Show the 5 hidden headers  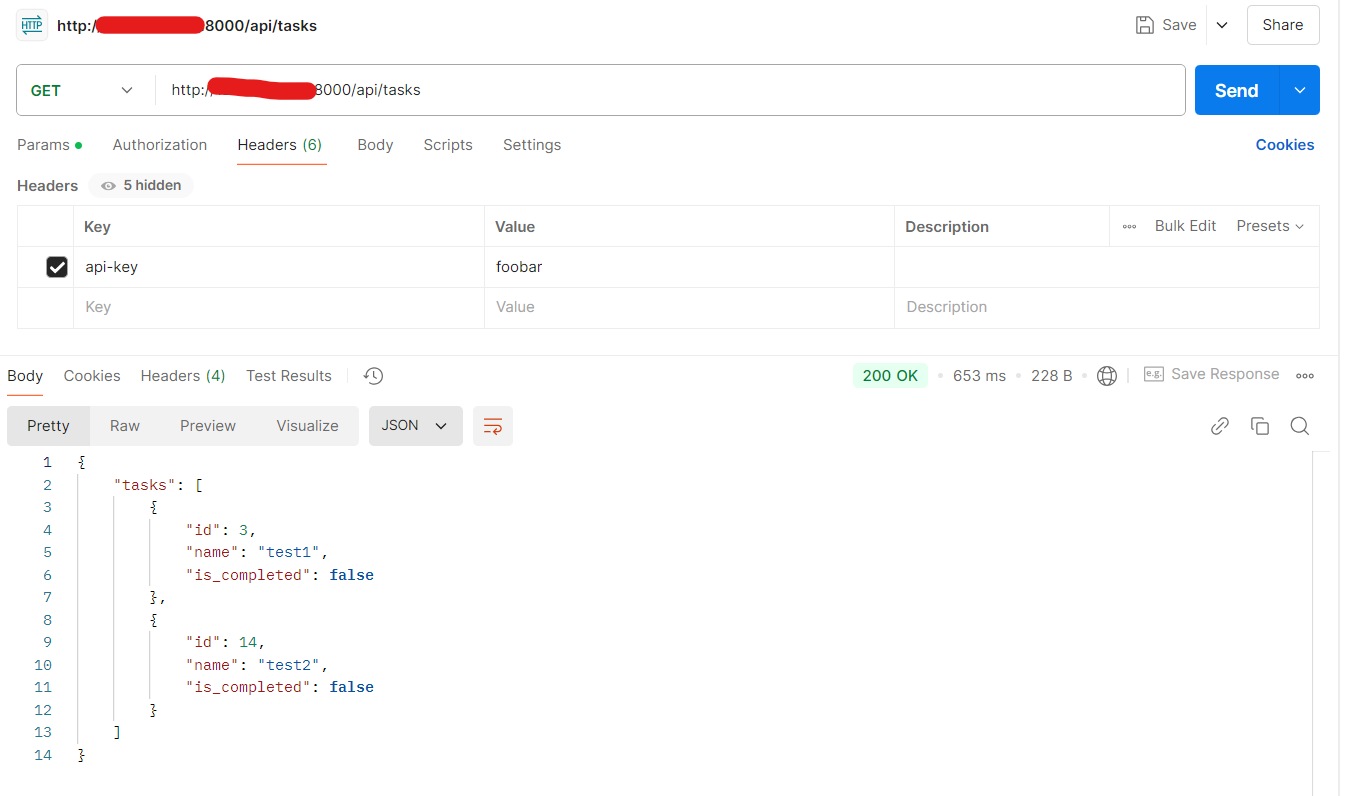click(x=141, y=185)
